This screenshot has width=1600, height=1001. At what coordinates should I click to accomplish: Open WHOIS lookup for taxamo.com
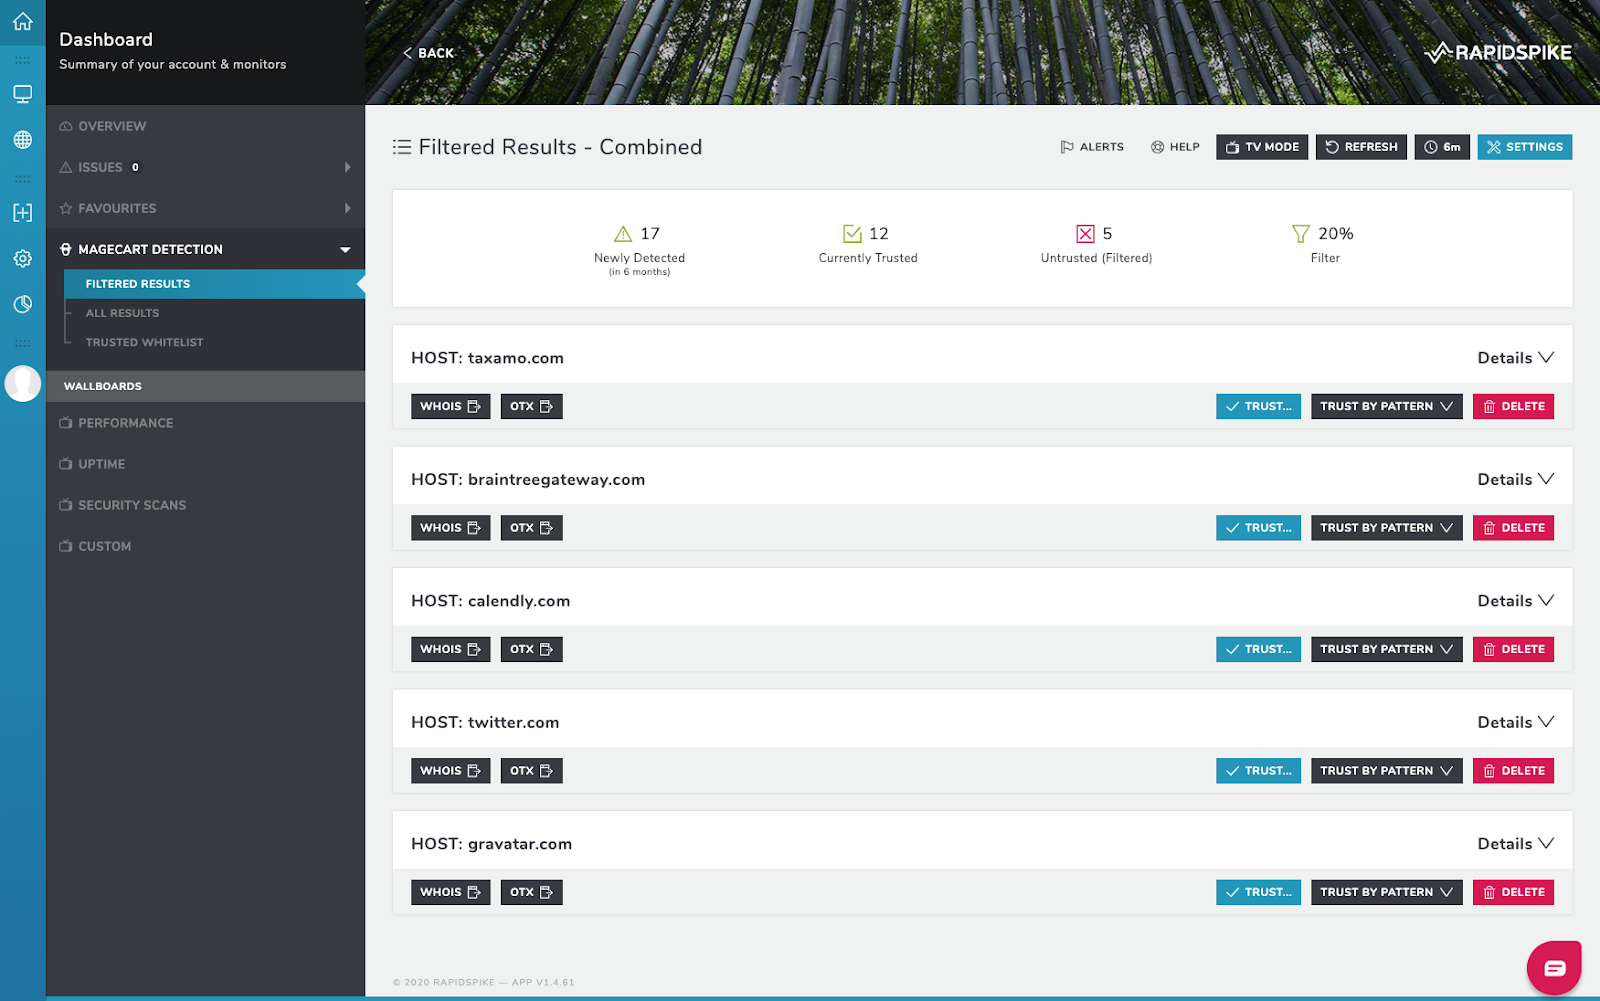point(450,406)
